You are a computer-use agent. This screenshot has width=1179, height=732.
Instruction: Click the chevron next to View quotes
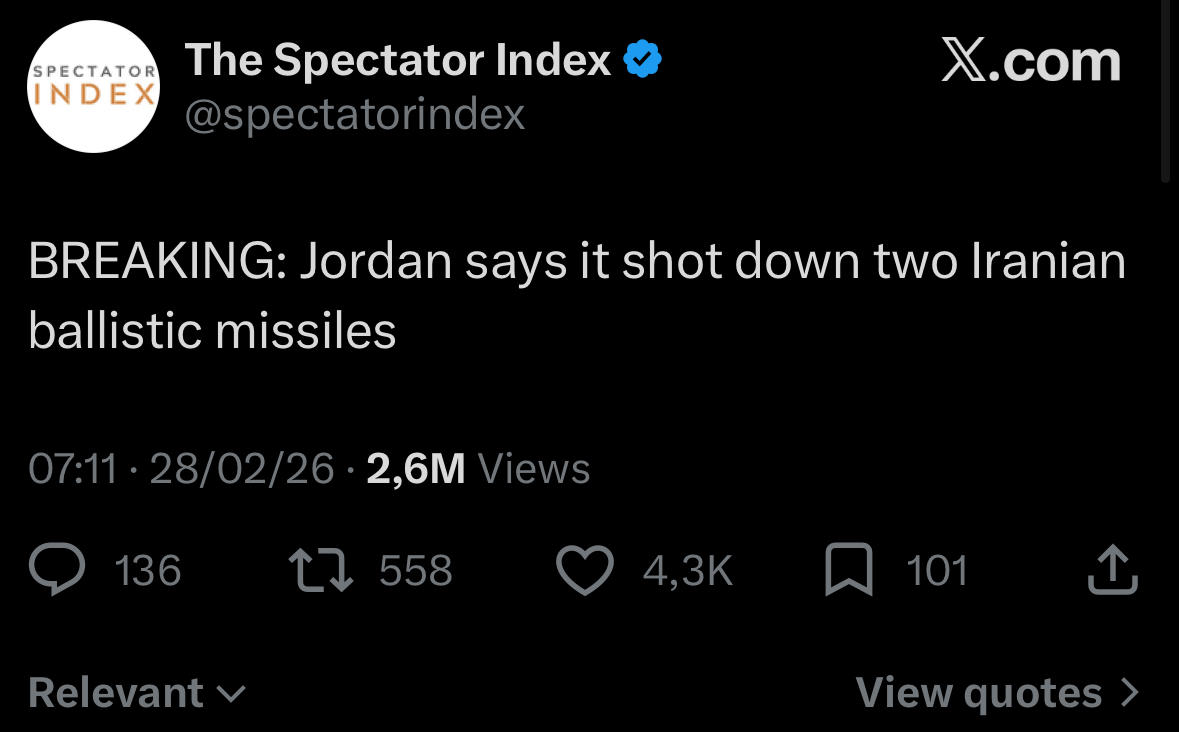(1129, 692)
